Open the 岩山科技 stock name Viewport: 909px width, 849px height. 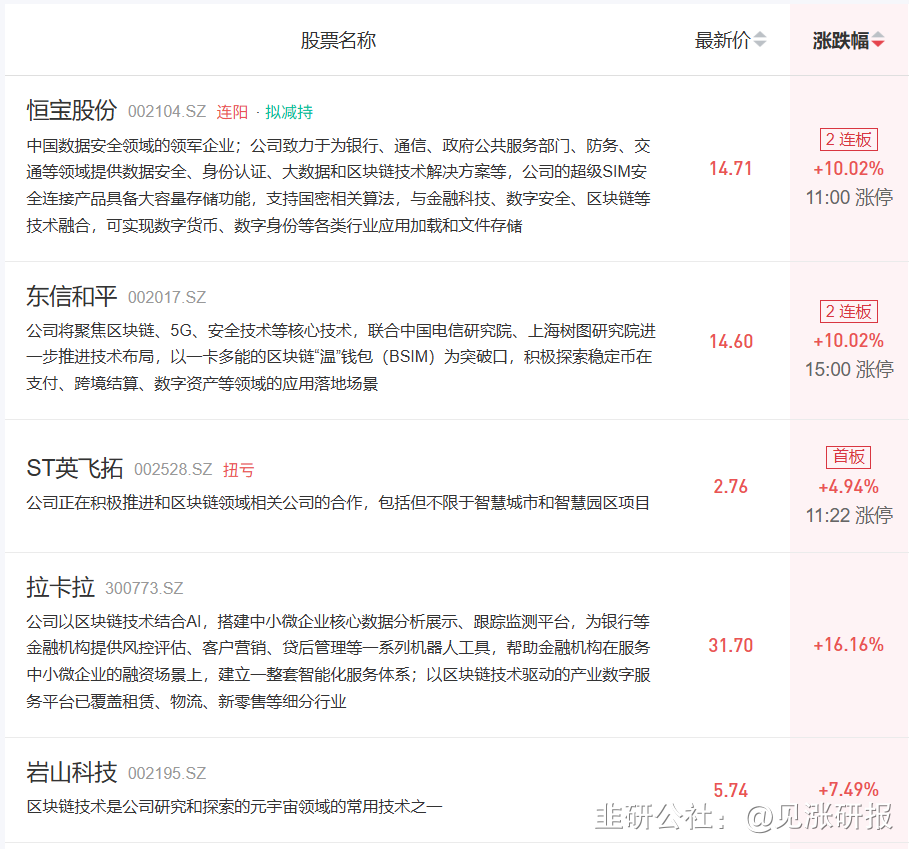tap(72, 773)
